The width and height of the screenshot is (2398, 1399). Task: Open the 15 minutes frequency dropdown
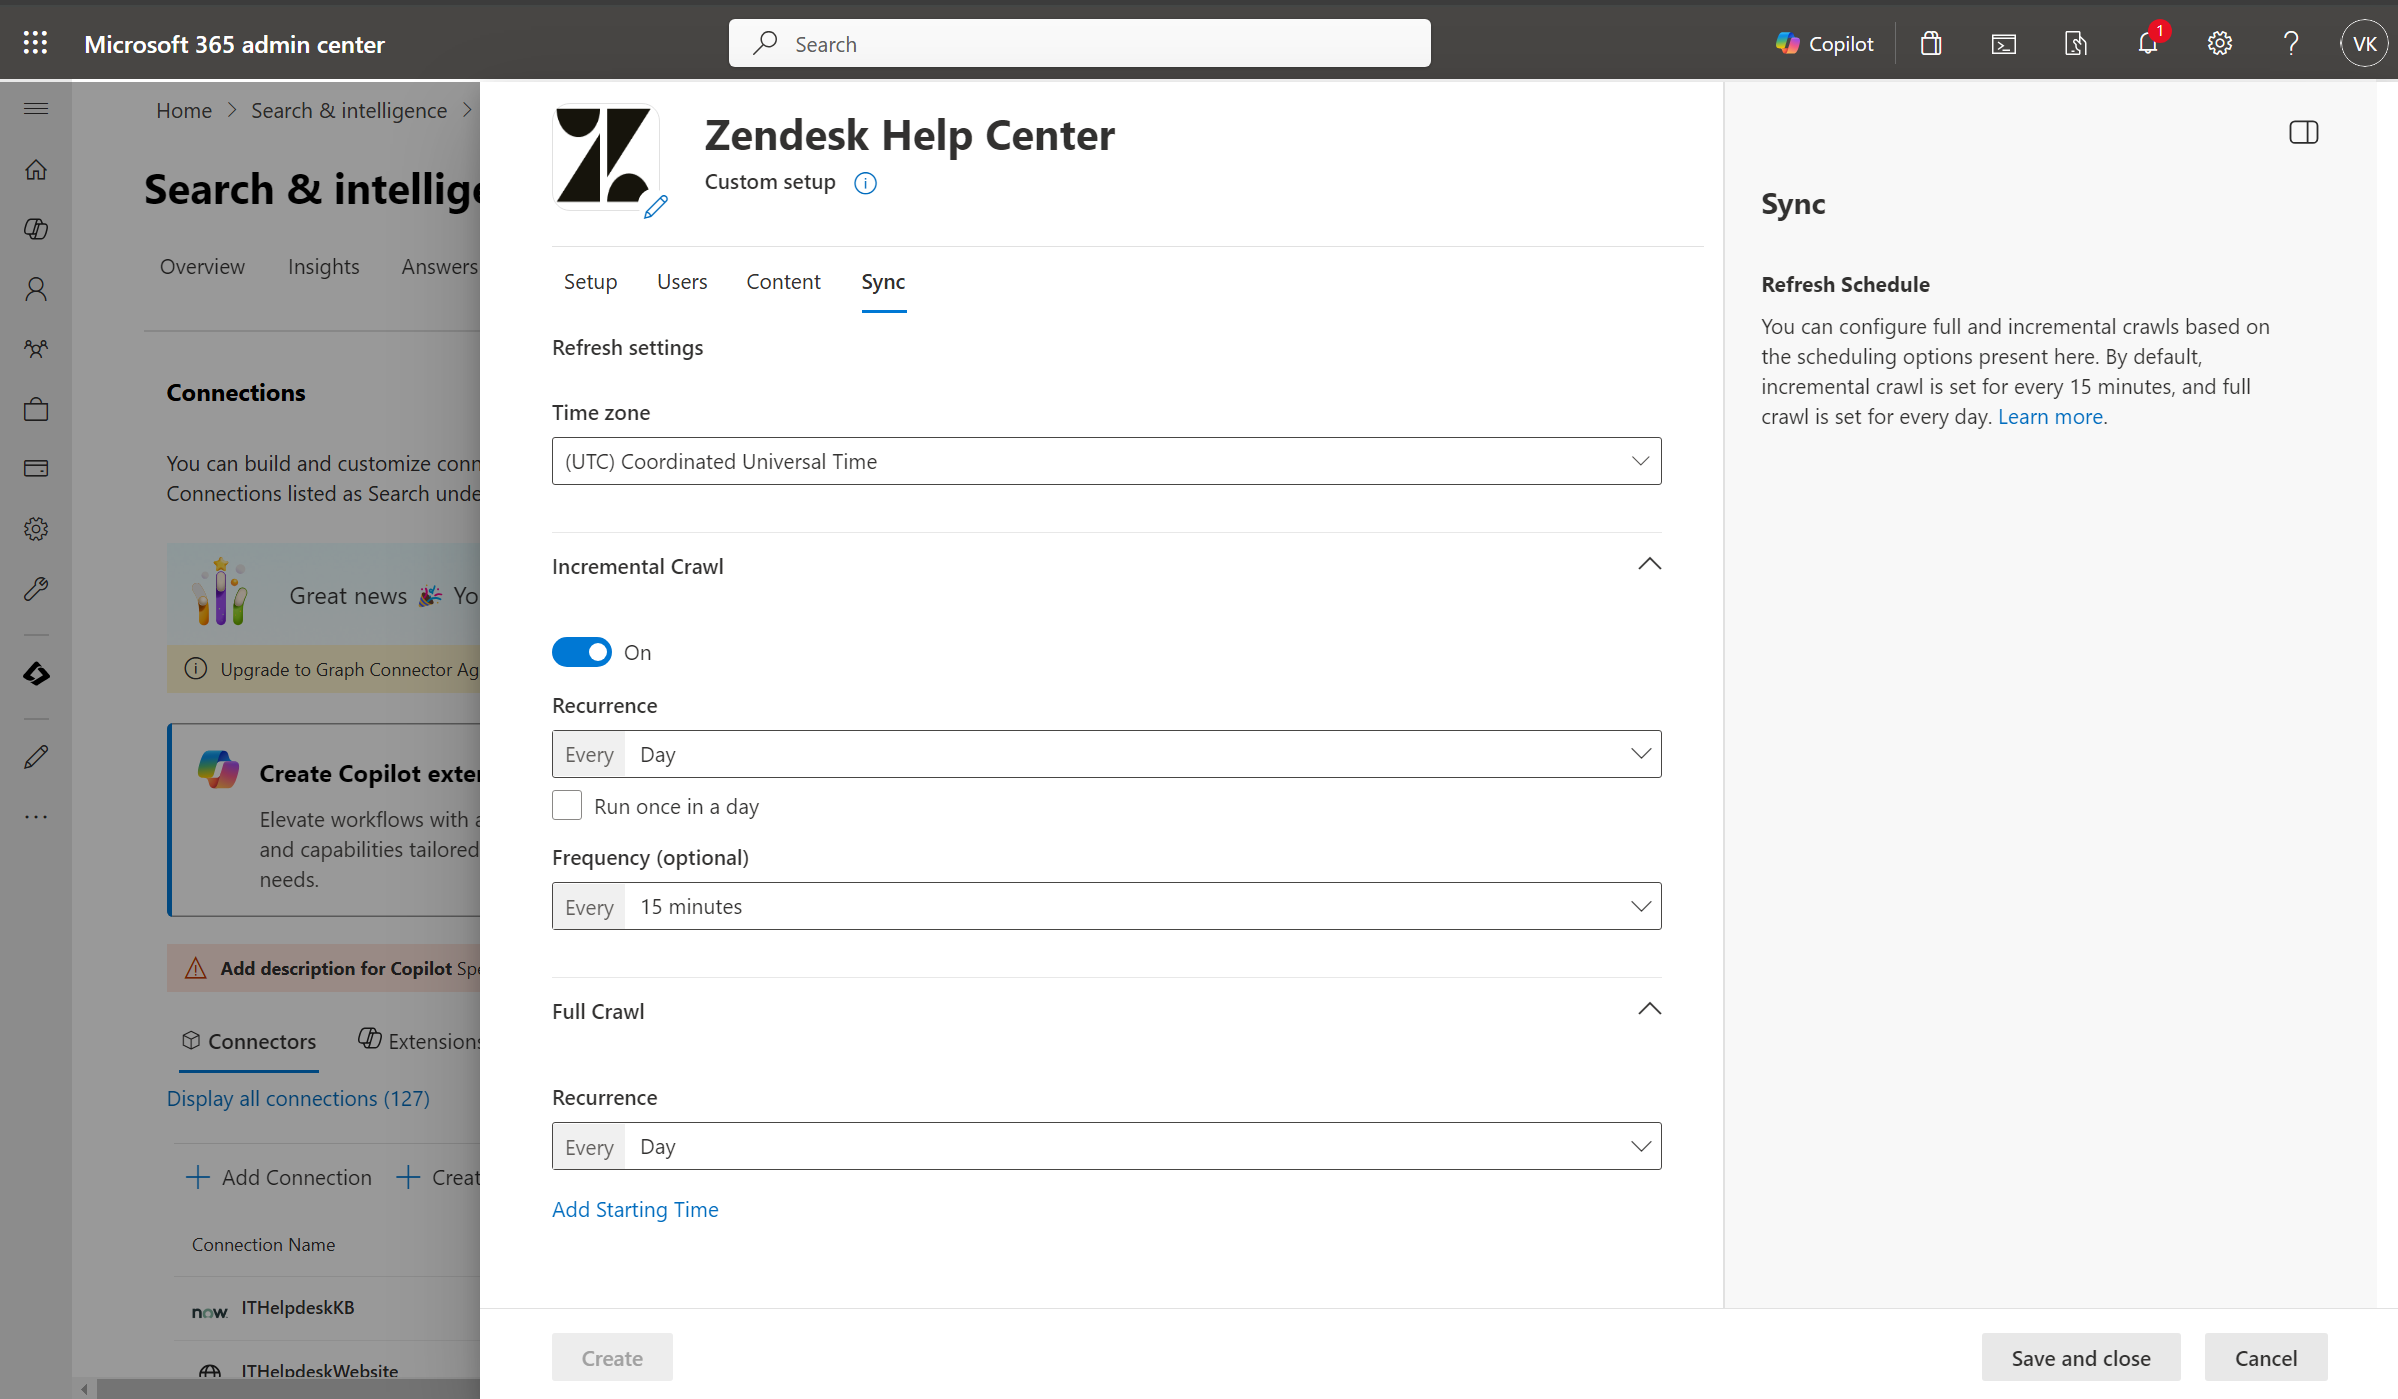point(1106,906)
